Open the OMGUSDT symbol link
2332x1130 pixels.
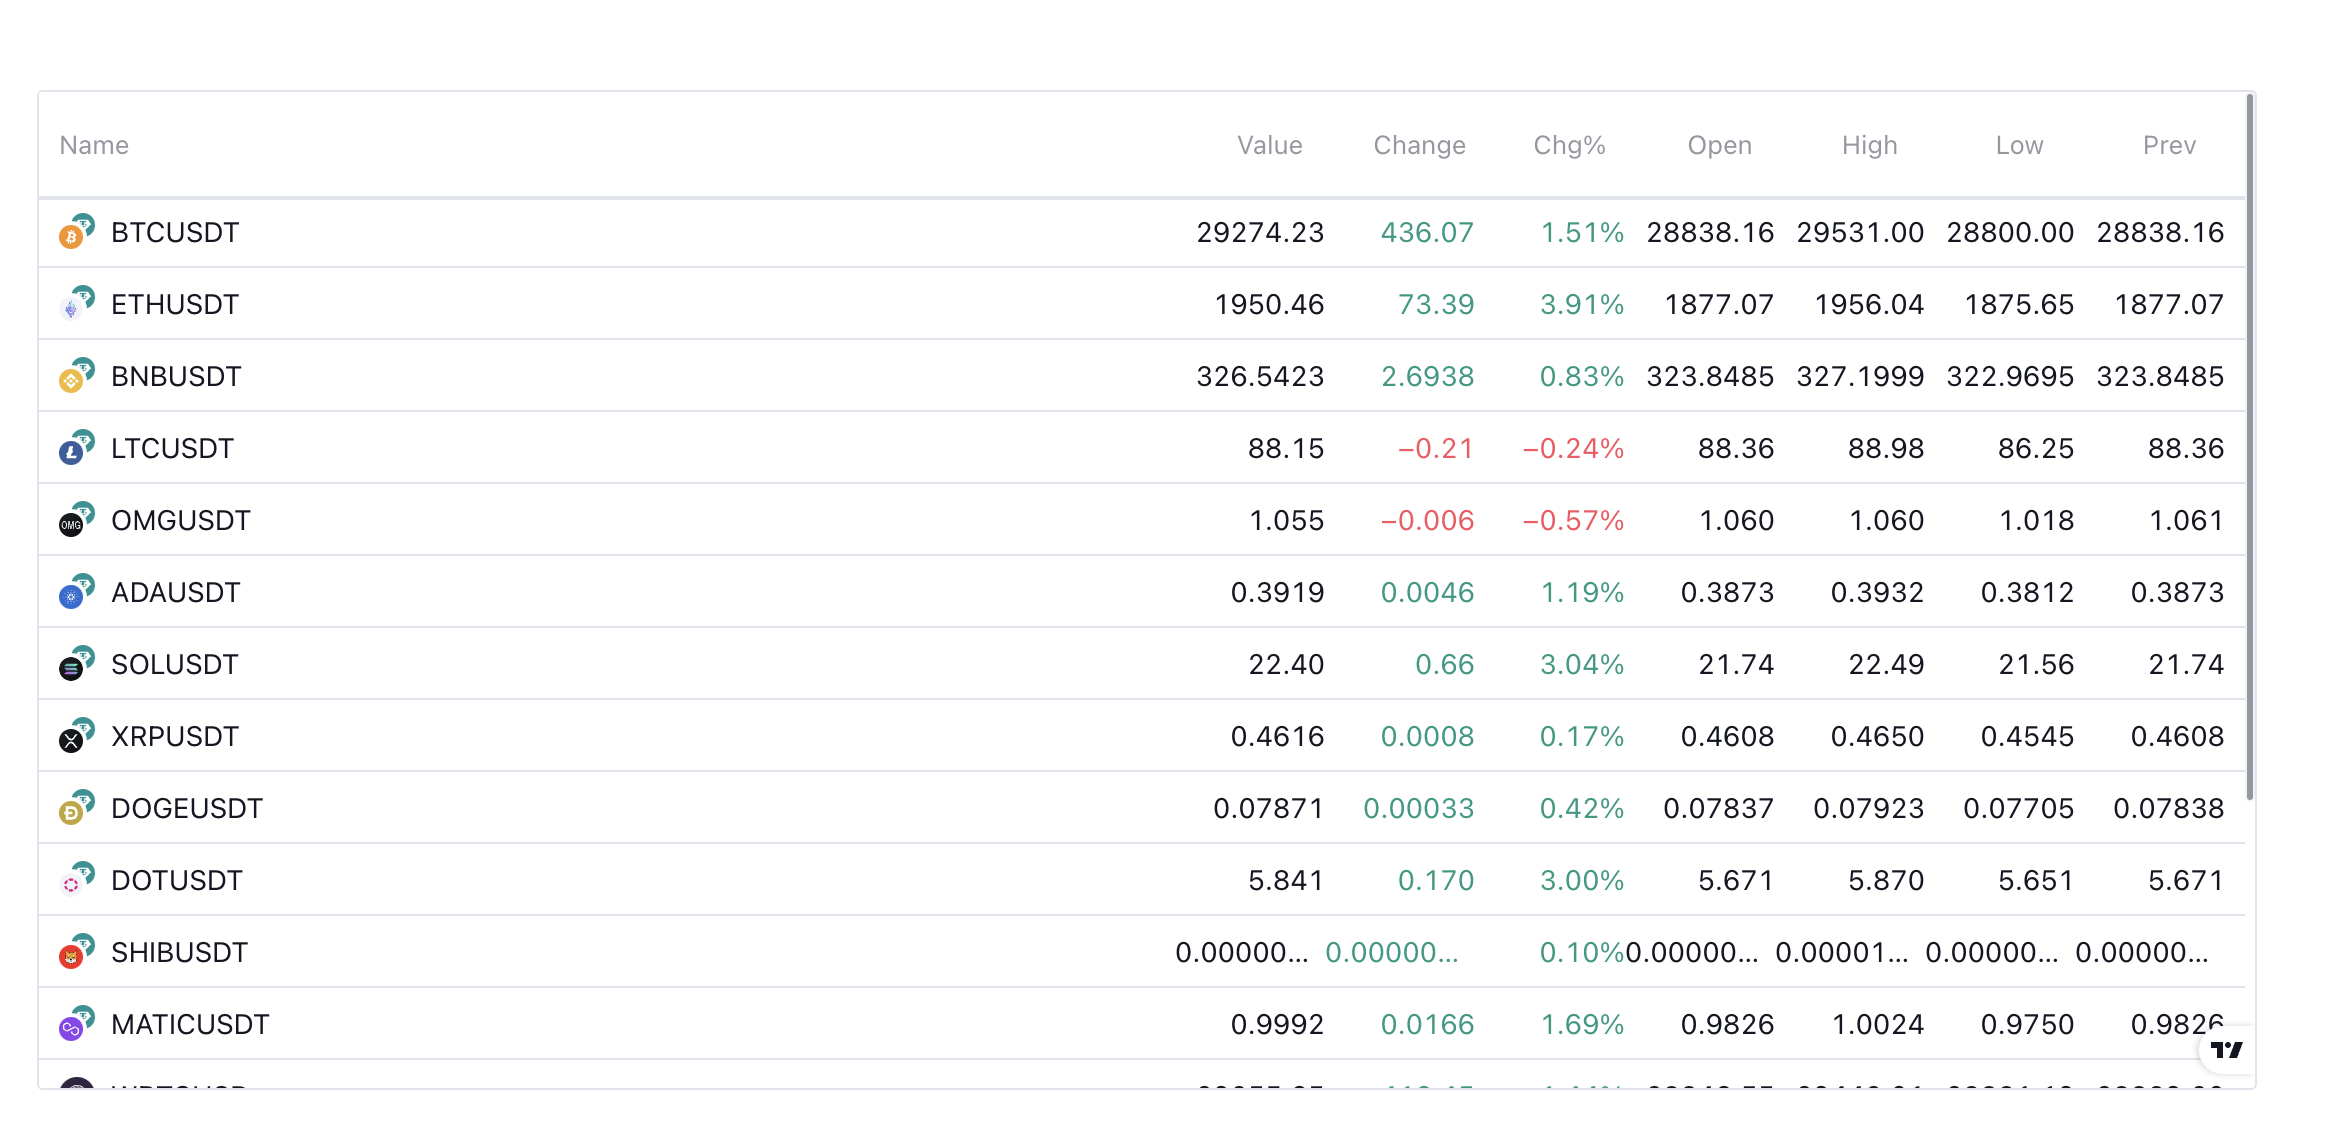[181, 520]
